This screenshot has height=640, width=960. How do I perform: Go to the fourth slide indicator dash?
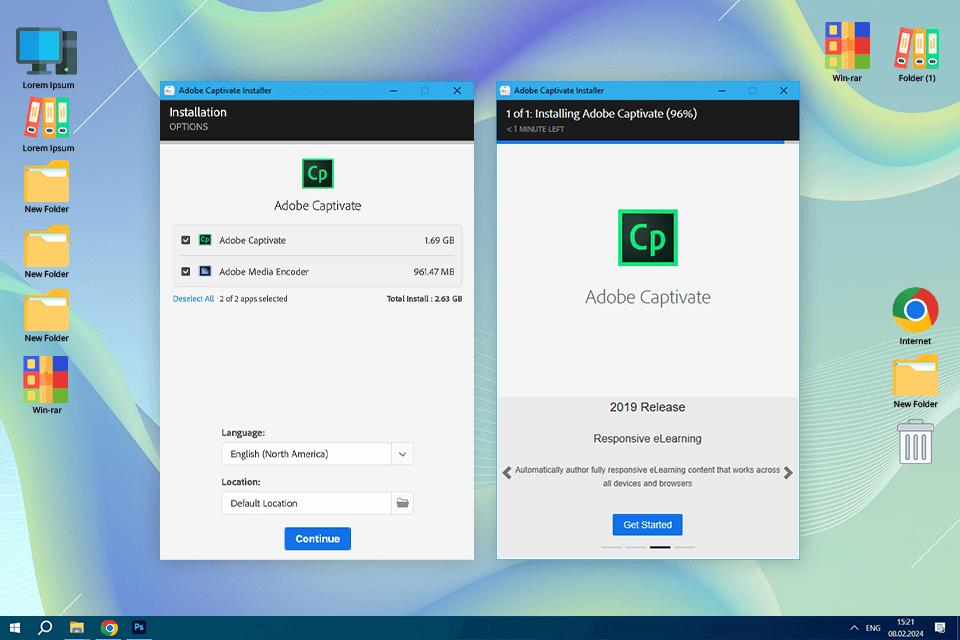tap(684, 547)
